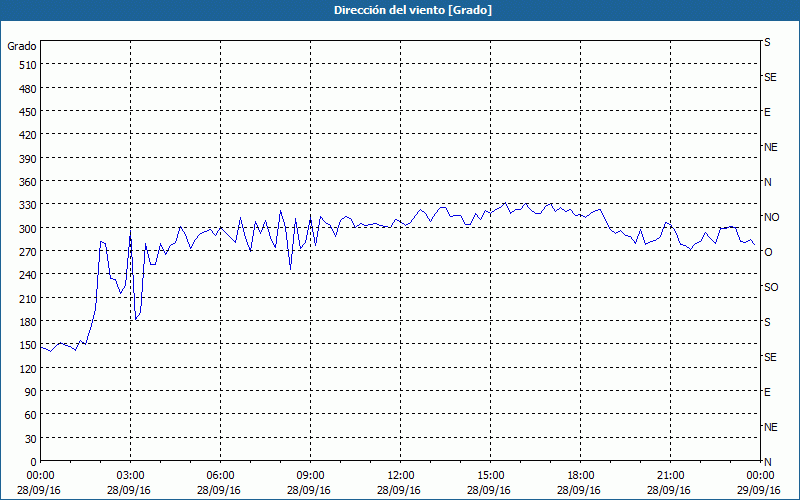Click the 510 value on the left axis
This screenshot has width=800, height=500.
point(28,65)
